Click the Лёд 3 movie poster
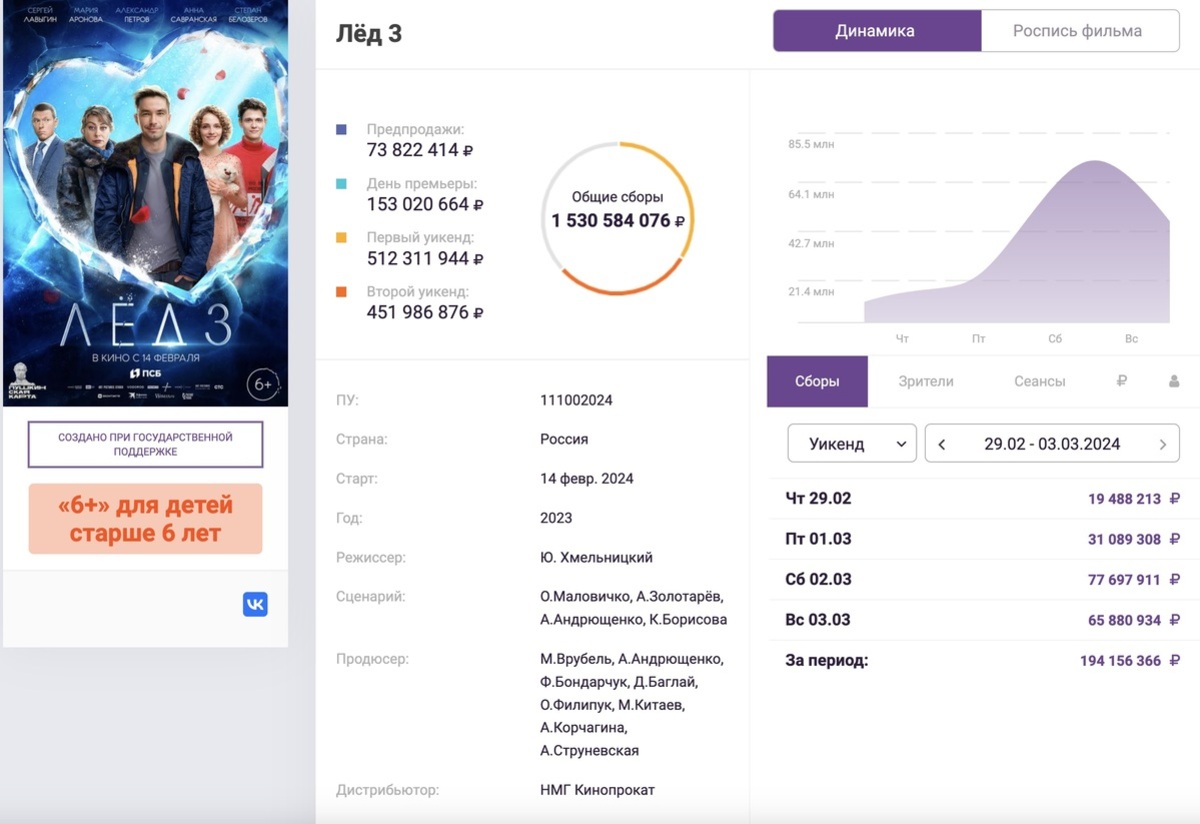This screenshot has height=824, width=1200. click(x=145, y=200)
